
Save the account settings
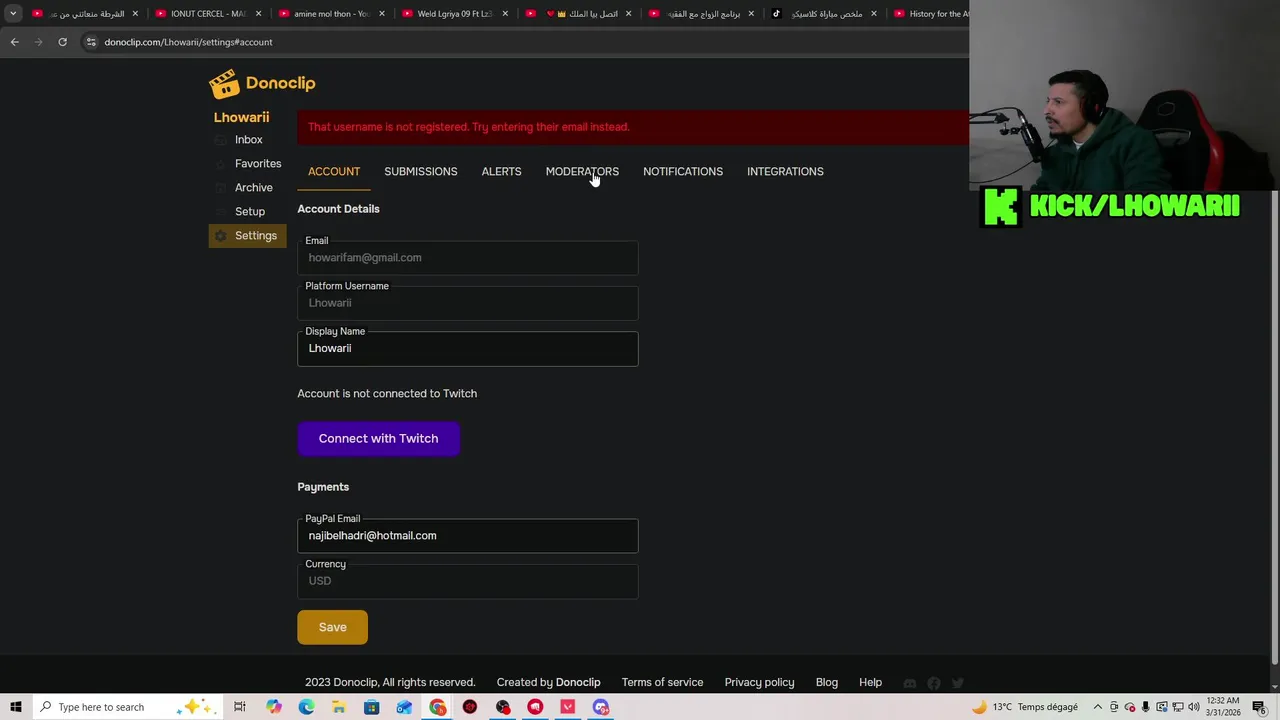pos(332,628)
